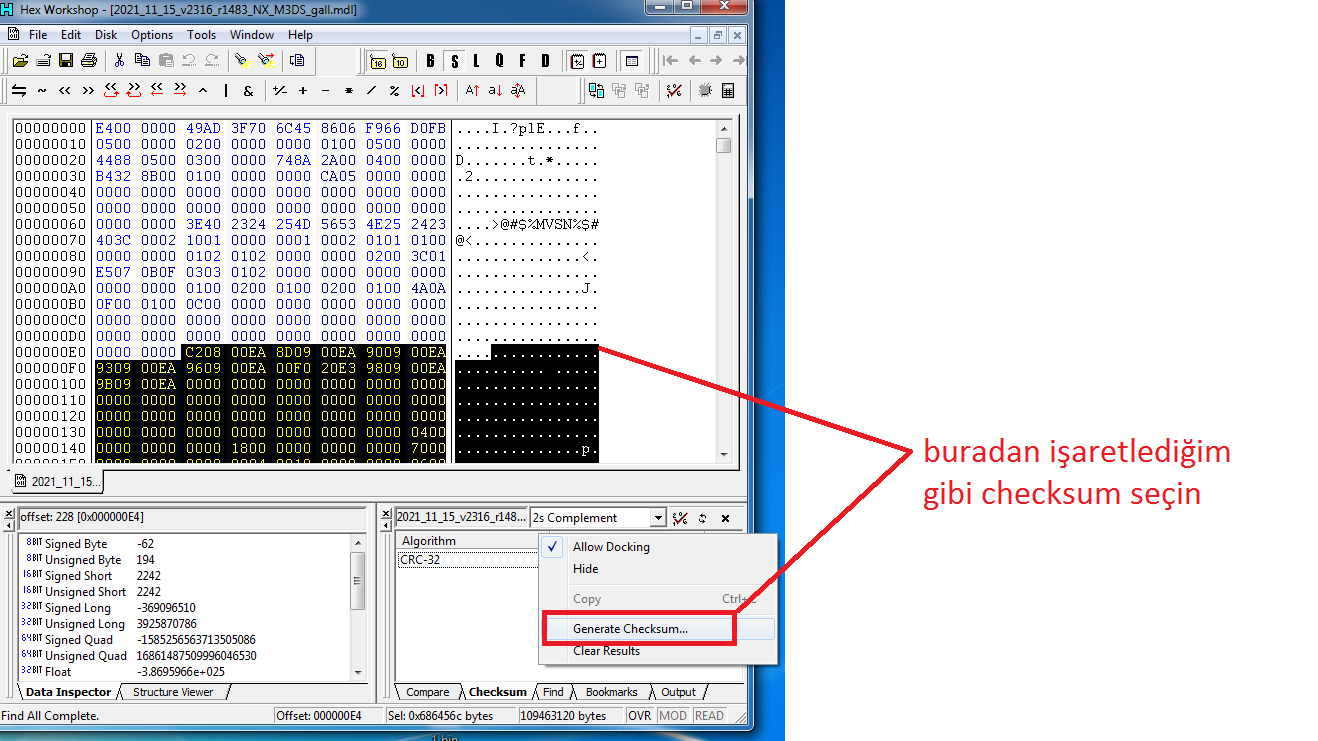Click the lower case (a↓) conversion icon

point(495,90)
